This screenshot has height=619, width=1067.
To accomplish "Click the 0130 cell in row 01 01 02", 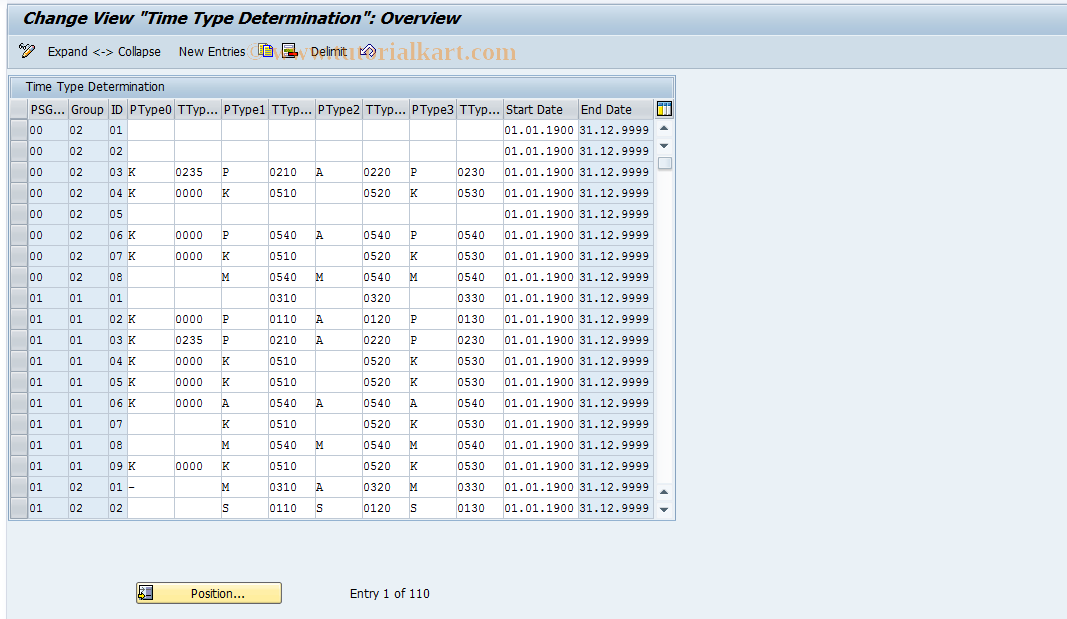I will coord(479,319).
